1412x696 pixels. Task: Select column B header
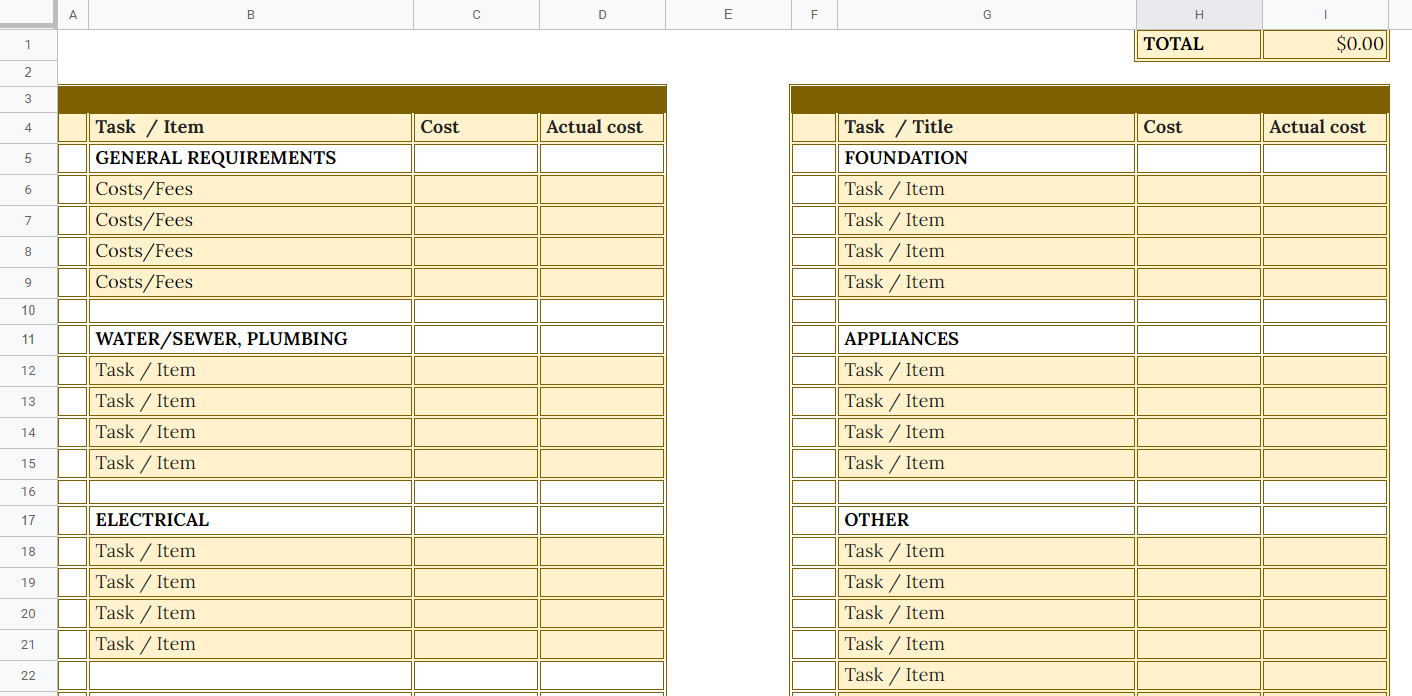click(x=250, y=14)
